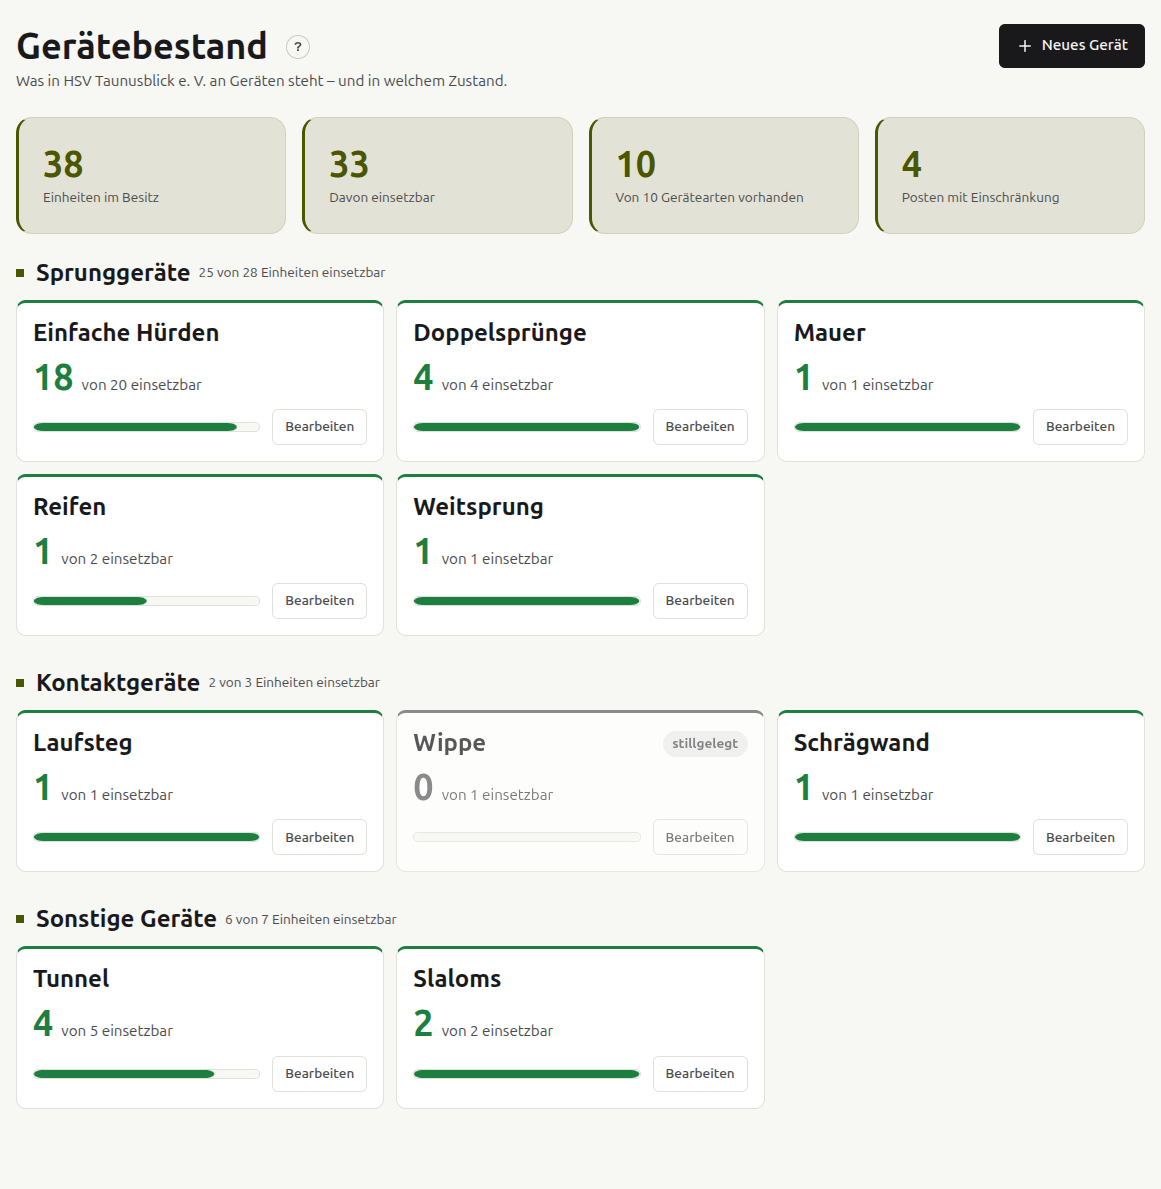Click the Mauer card title
Viewport: 1161px width, 1189px height.
(830, 332)
